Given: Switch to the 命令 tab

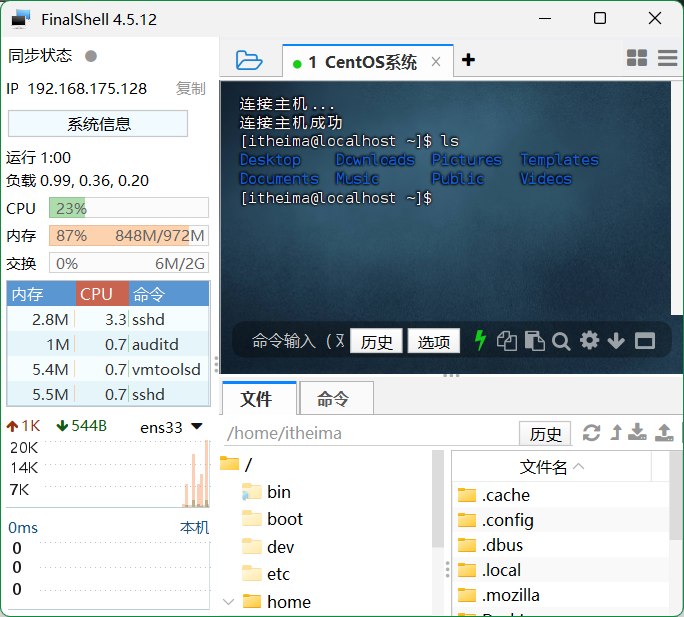Looking at the screenshot, I should point(336,398).
